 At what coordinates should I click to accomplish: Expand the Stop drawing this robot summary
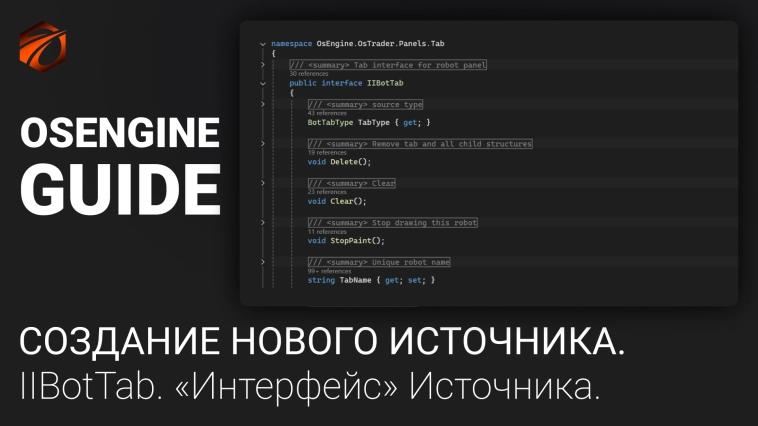(263, 222)
